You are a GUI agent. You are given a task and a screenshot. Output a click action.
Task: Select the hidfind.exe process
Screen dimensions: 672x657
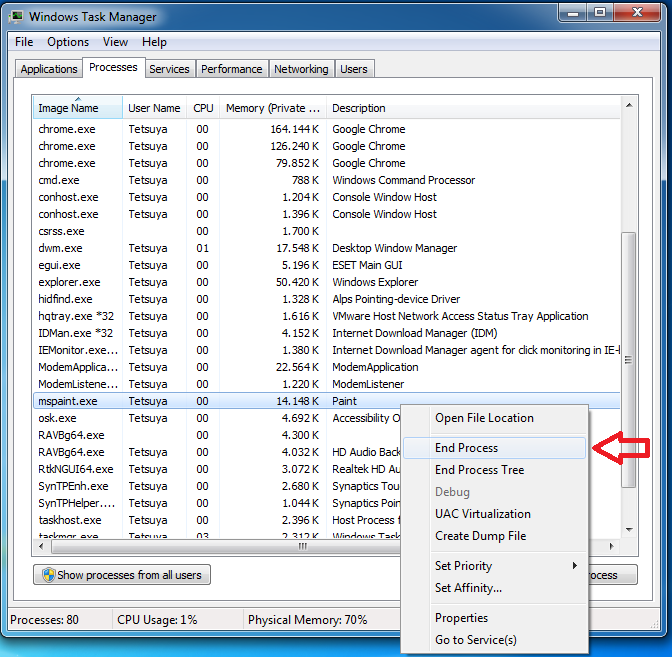coord(327,299)
